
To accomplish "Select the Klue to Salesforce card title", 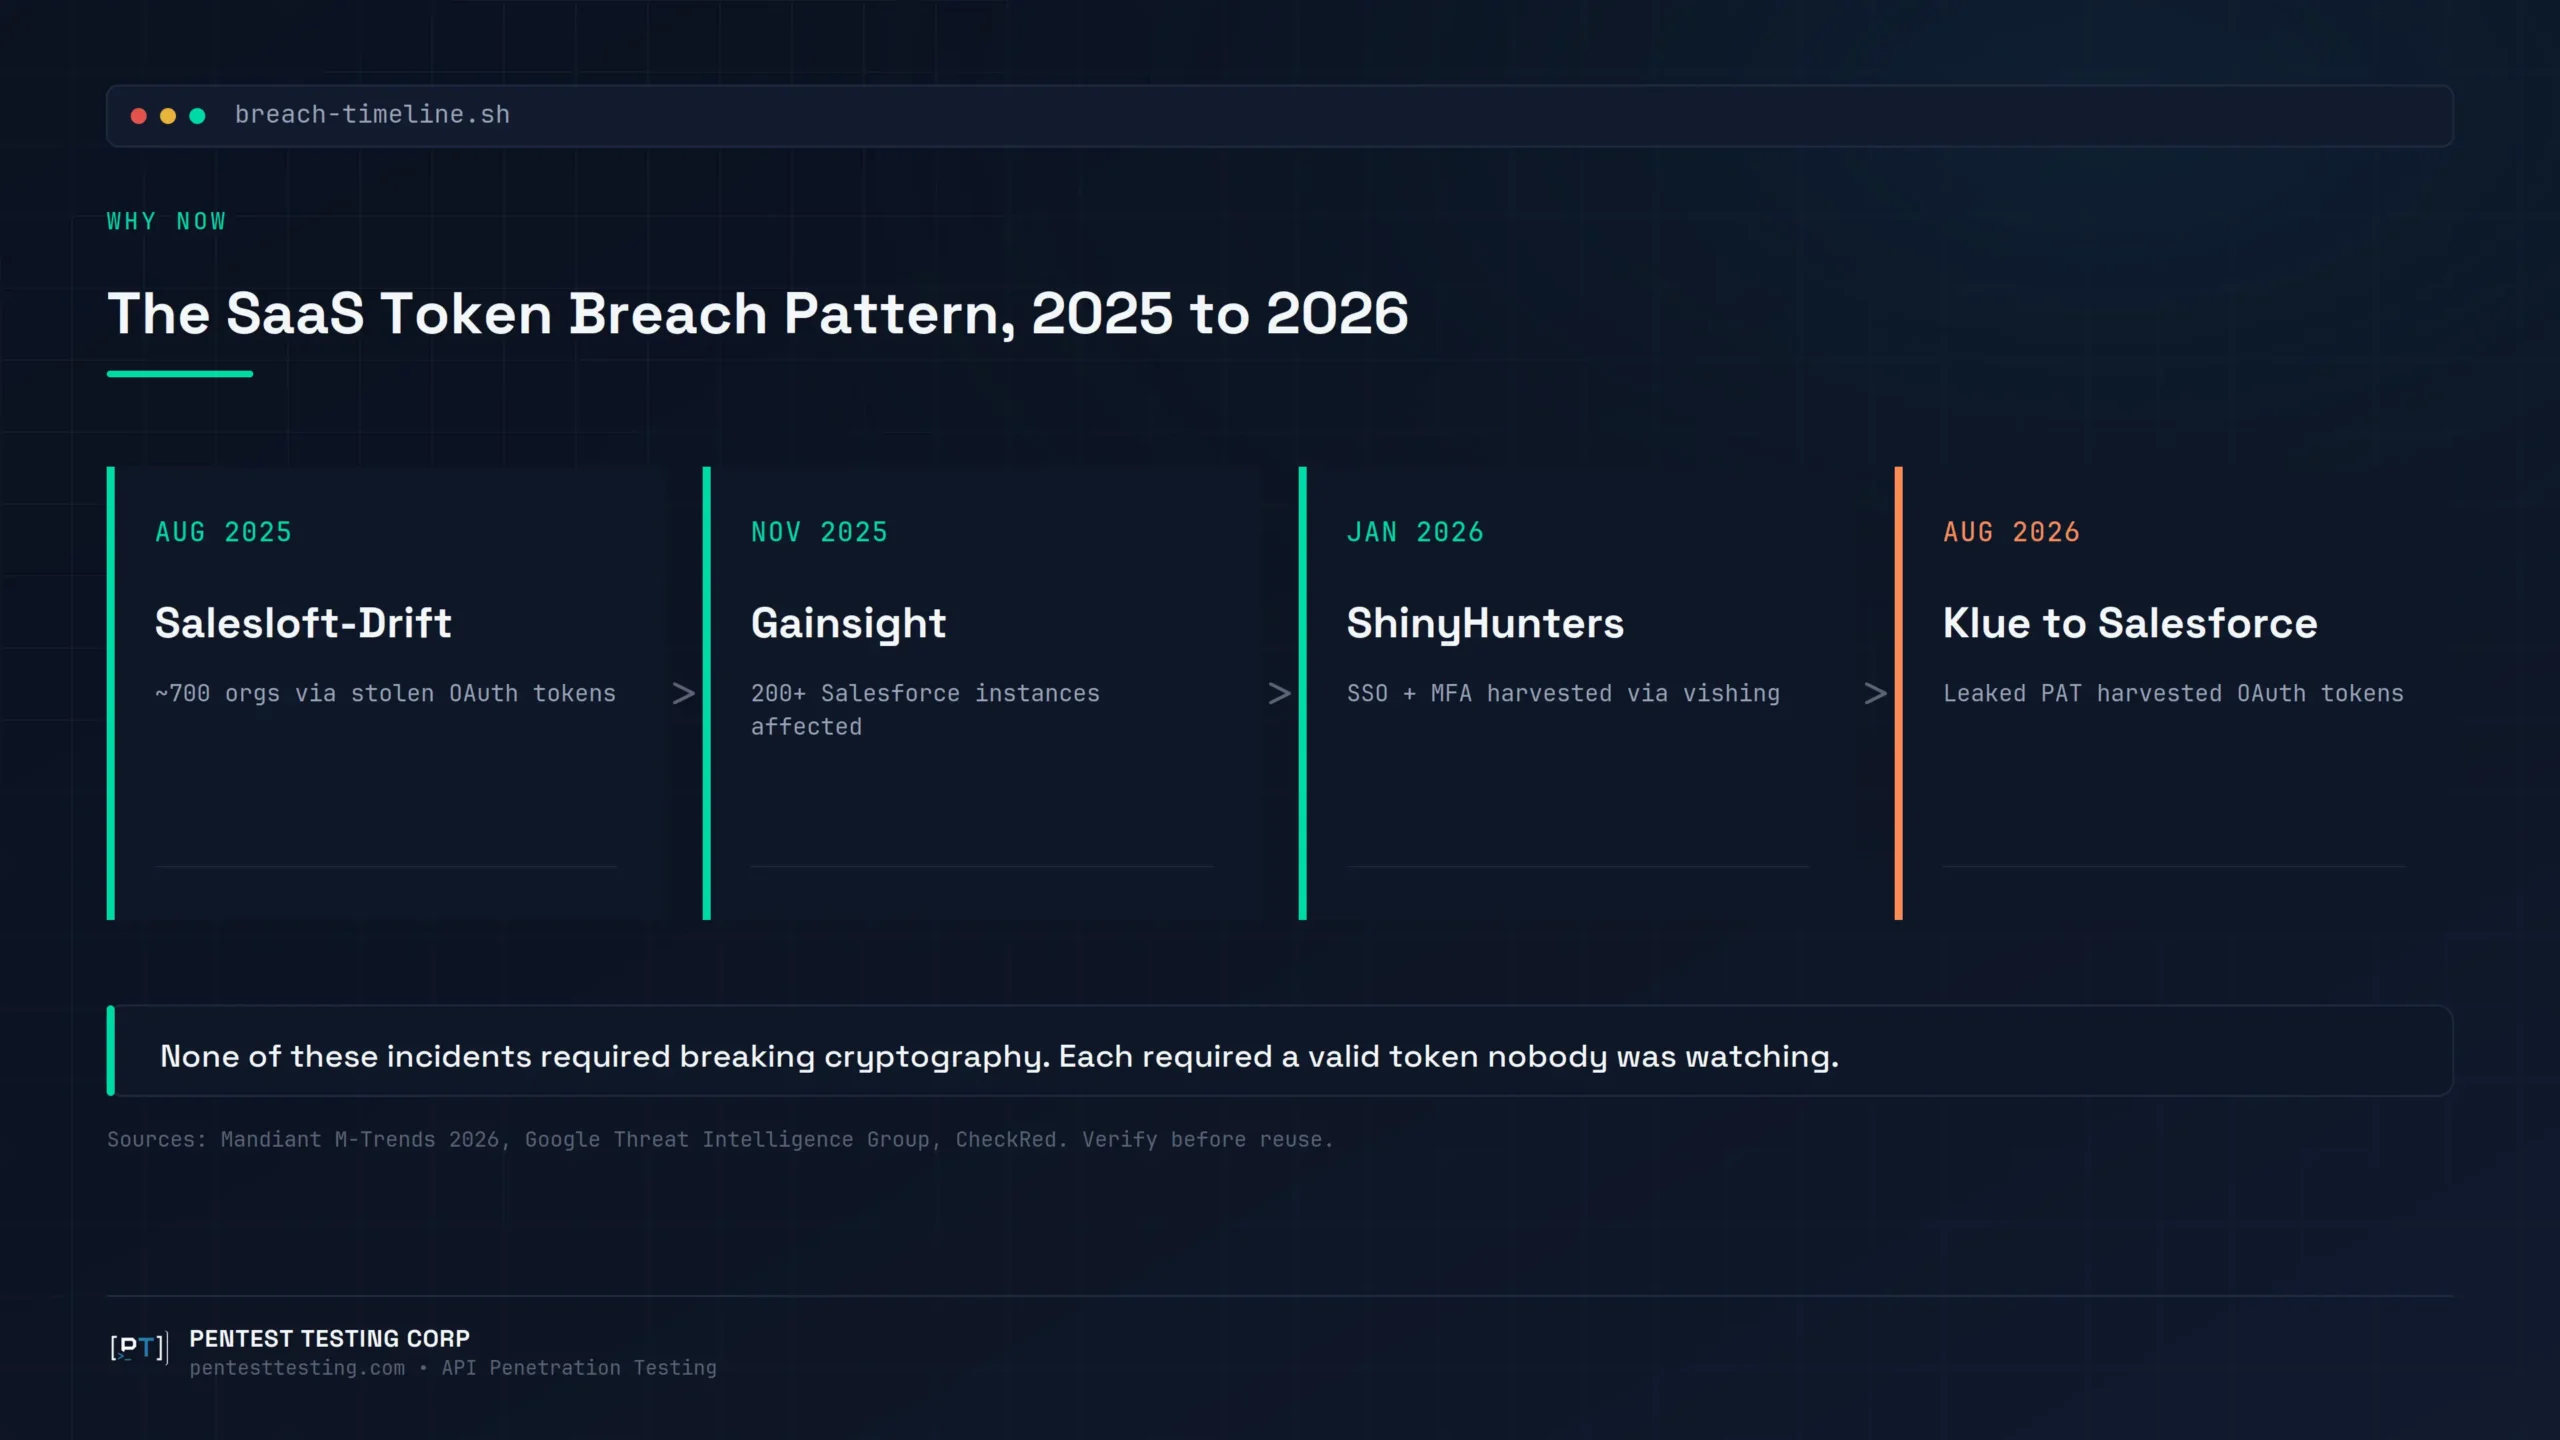I will (2131, 623).
